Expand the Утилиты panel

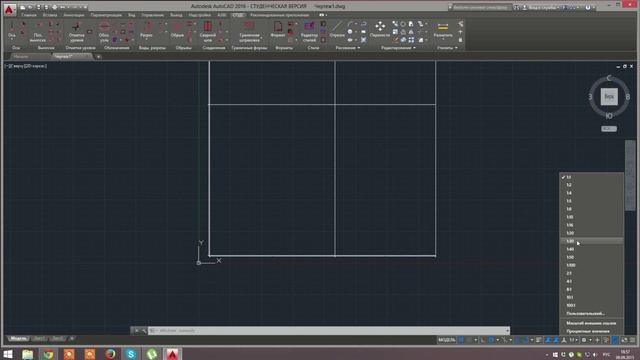[x=447, y=48]
